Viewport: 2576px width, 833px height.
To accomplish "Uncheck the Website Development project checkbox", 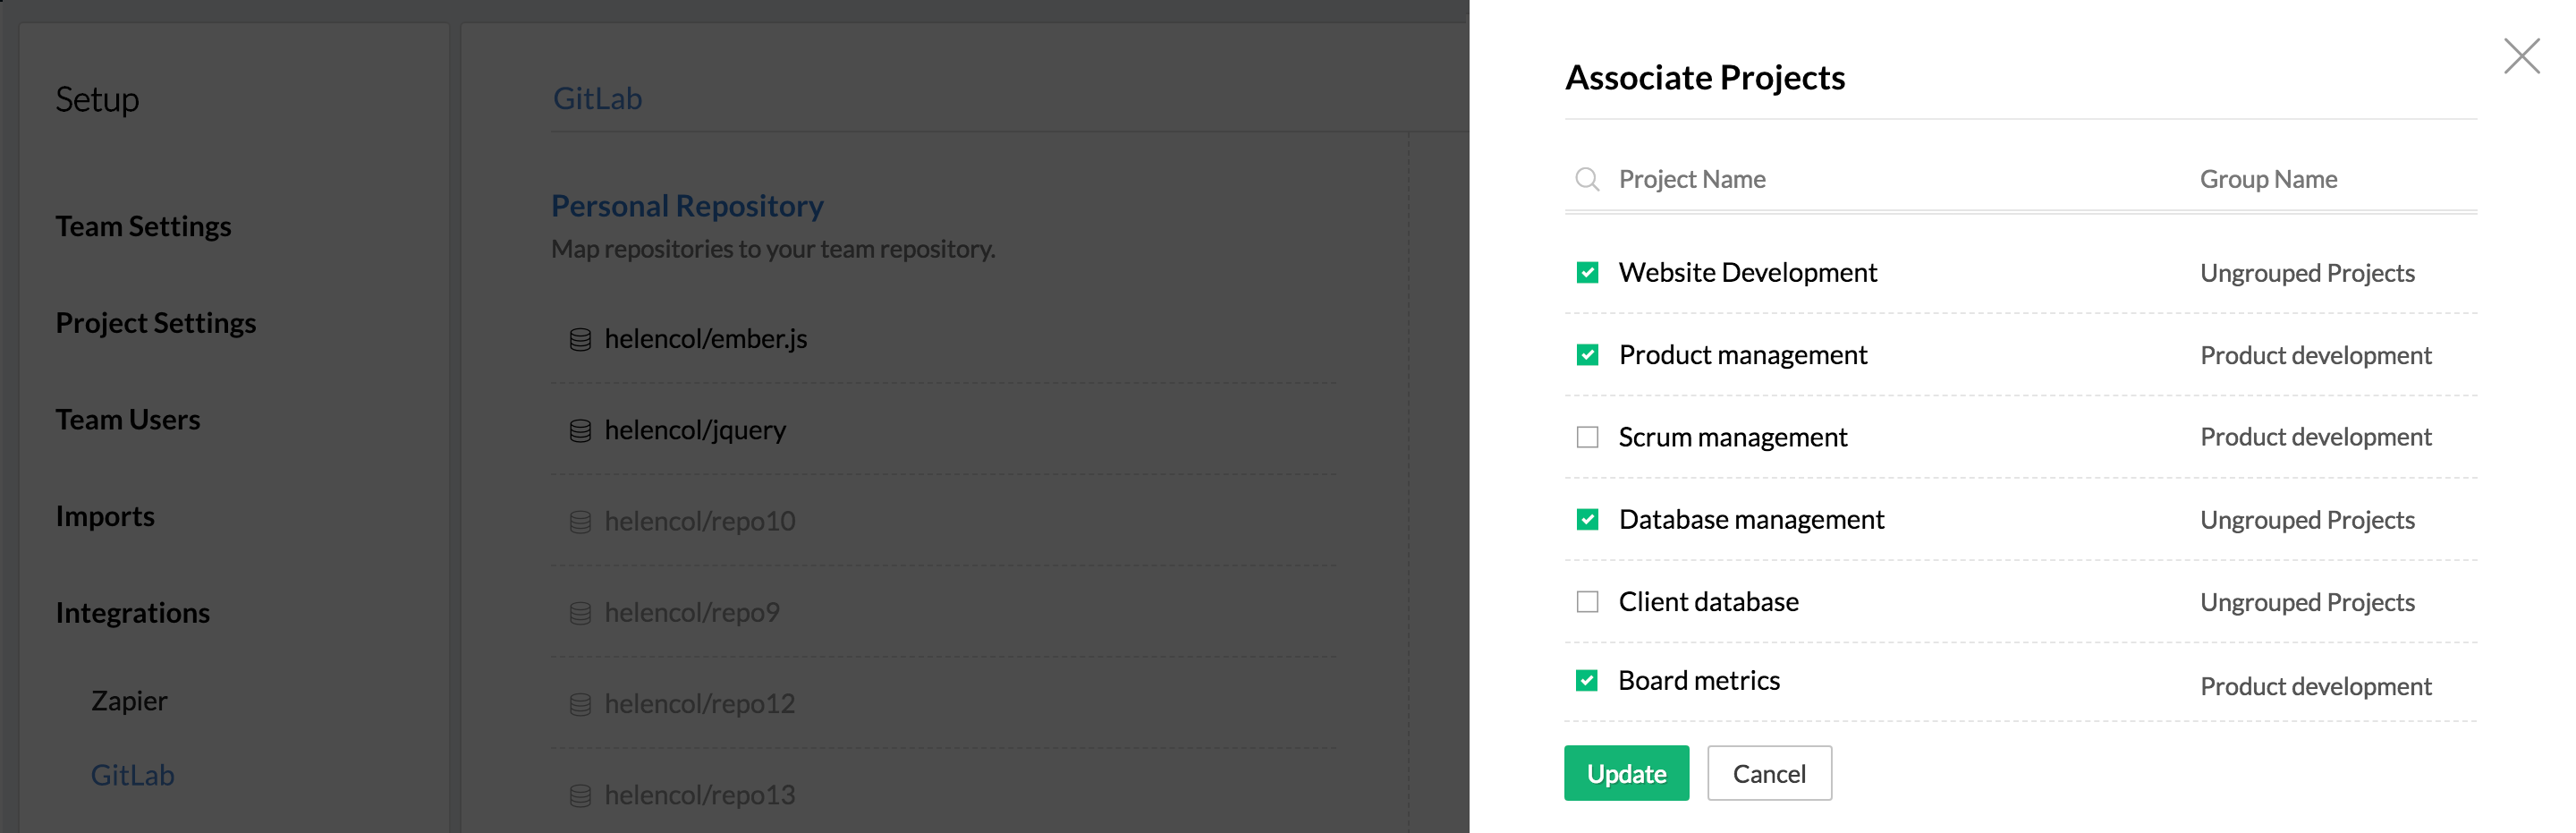I will [1587, 272].
